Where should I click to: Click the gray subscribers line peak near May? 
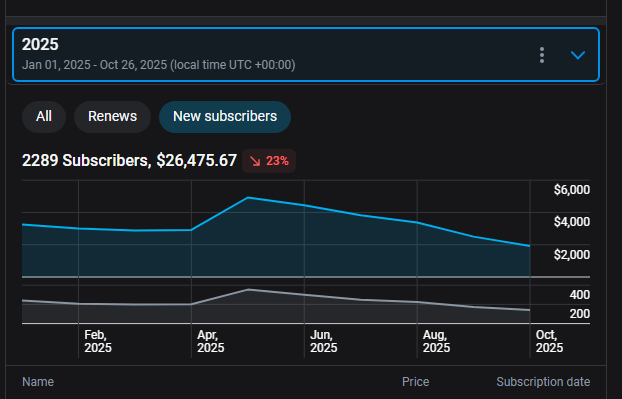[x=248, y=289]
